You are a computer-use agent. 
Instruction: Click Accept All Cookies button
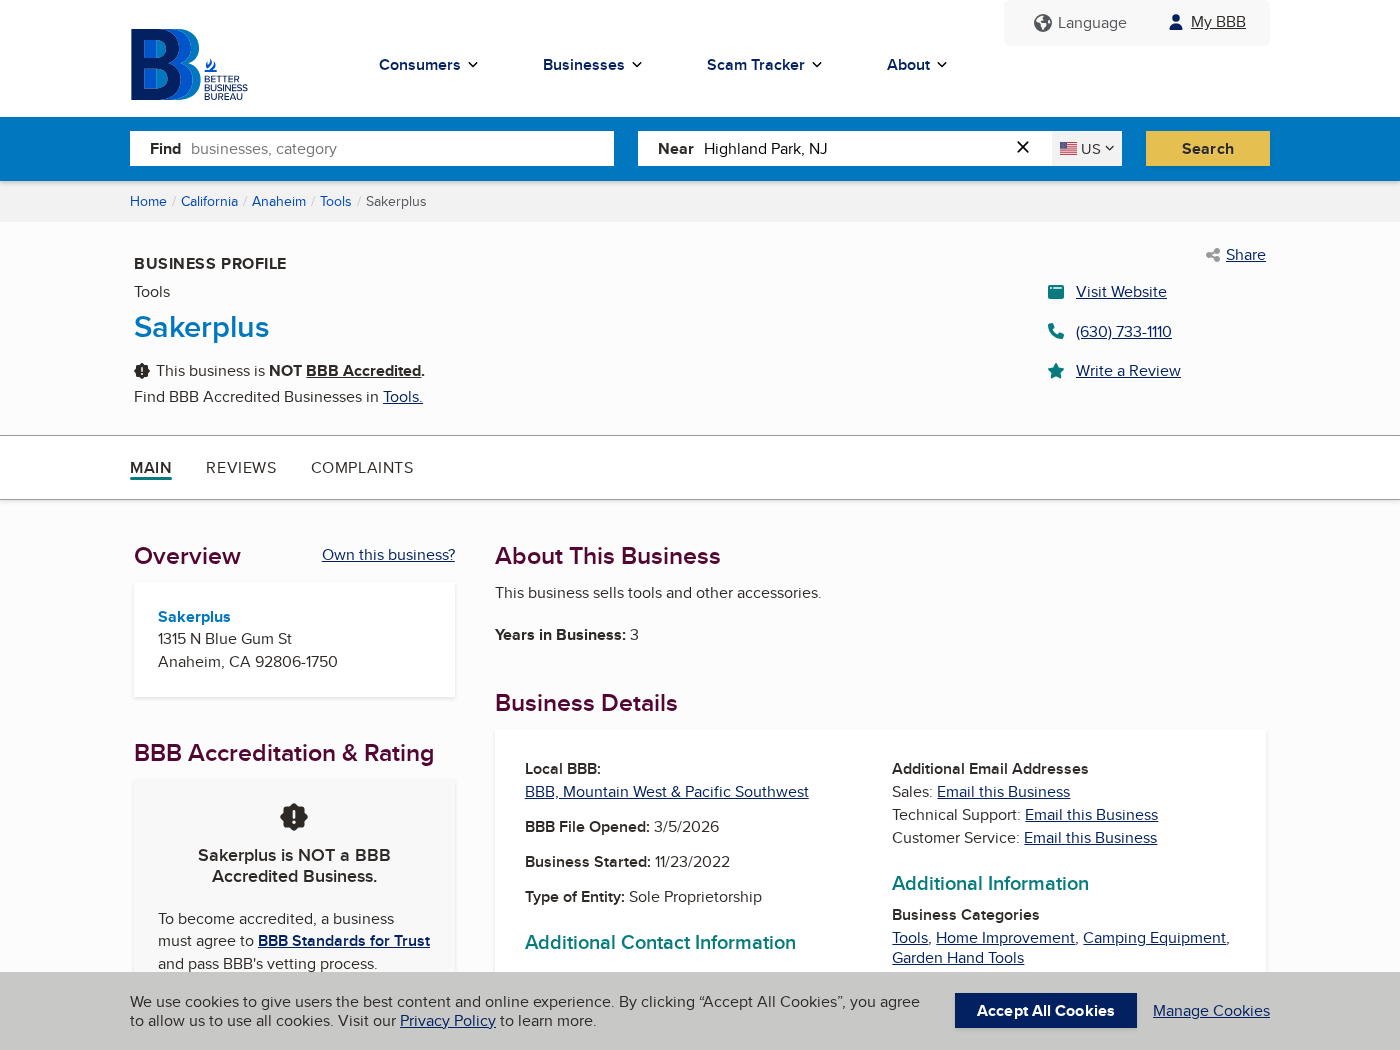(x=1046, y=1011)
